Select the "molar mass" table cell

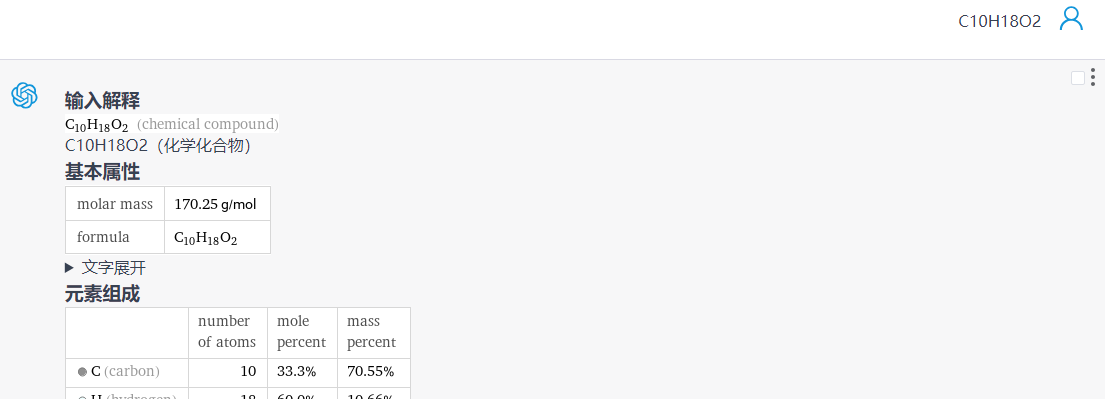pyautogui.click(x=115, y=204)
